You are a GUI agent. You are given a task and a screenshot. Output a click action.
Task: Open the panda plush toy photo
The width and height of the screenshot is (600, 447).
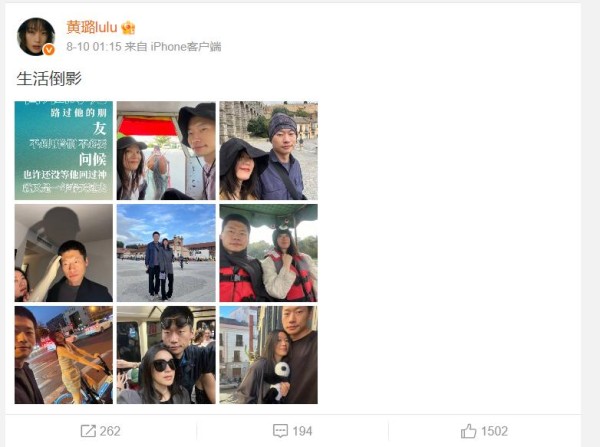pos(269,355)
